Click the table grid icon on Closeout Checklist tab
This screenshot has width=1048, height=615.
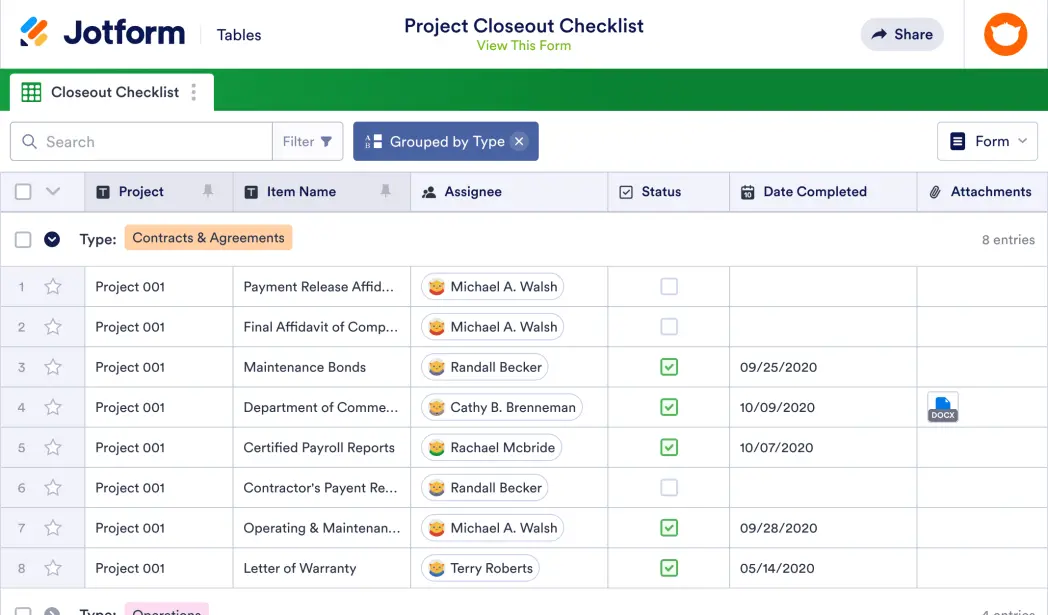click(x=30, y=91)
